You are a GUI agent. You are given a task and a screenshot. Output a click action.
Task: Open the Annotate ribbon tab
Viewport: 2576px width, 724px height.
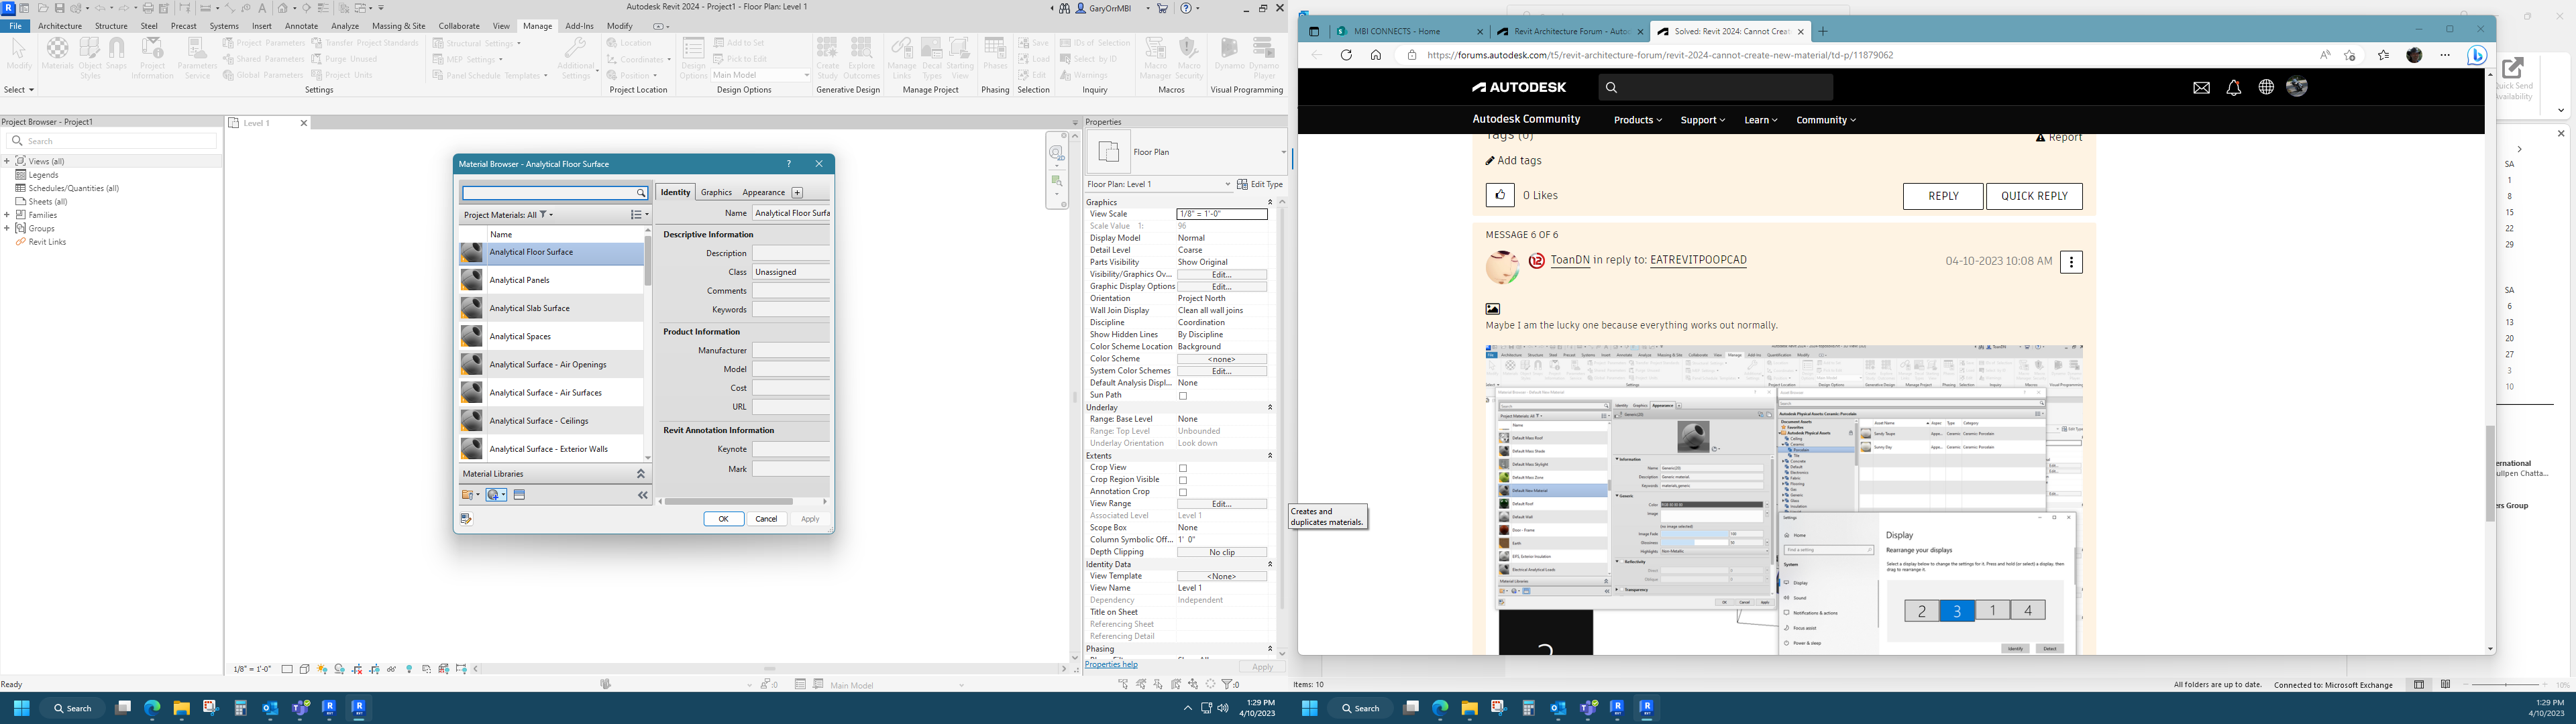click(301, 26)
